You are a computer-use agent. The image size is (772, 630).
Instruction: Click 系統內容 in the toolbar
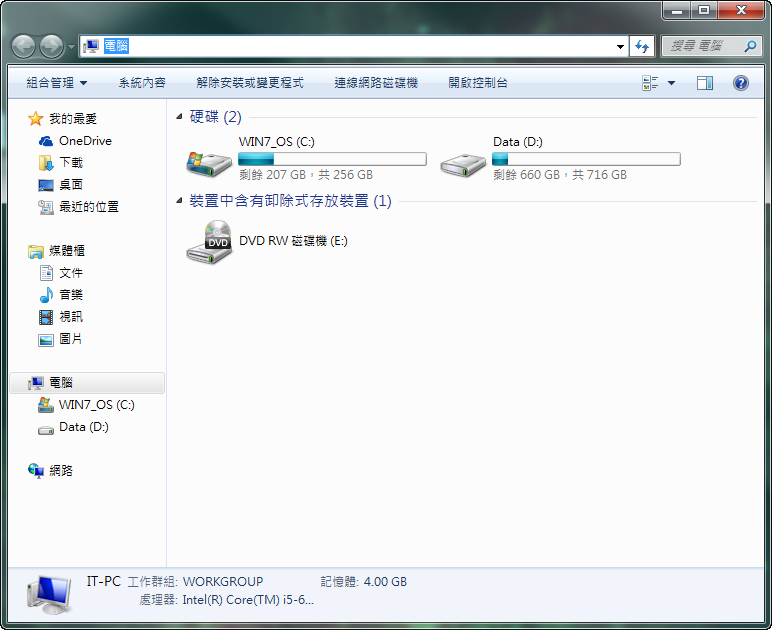(x=142, y=83)
